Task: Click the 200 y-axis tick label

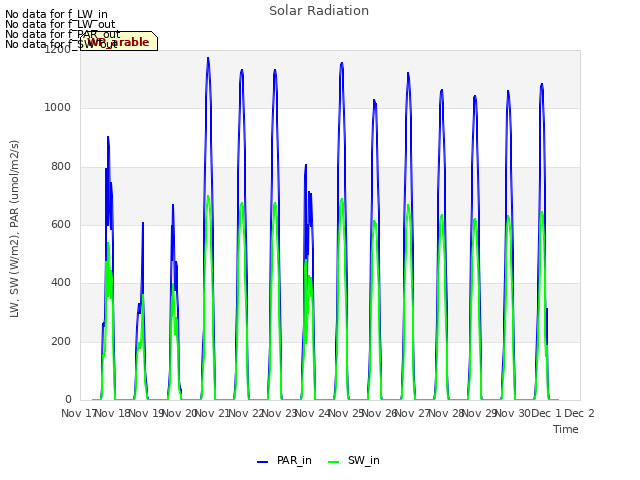Action: [x=61, y=342]
